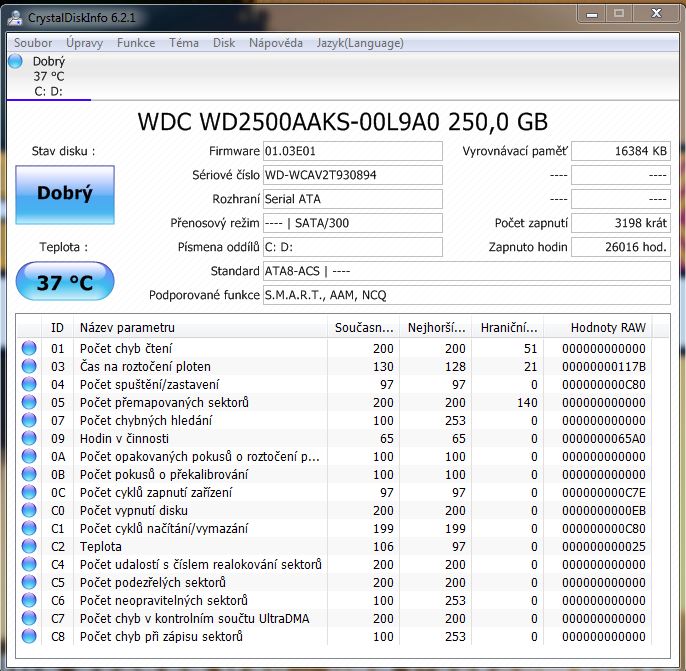
Task: Click the Sériové číslo field
Action: [x=352, y=175]
